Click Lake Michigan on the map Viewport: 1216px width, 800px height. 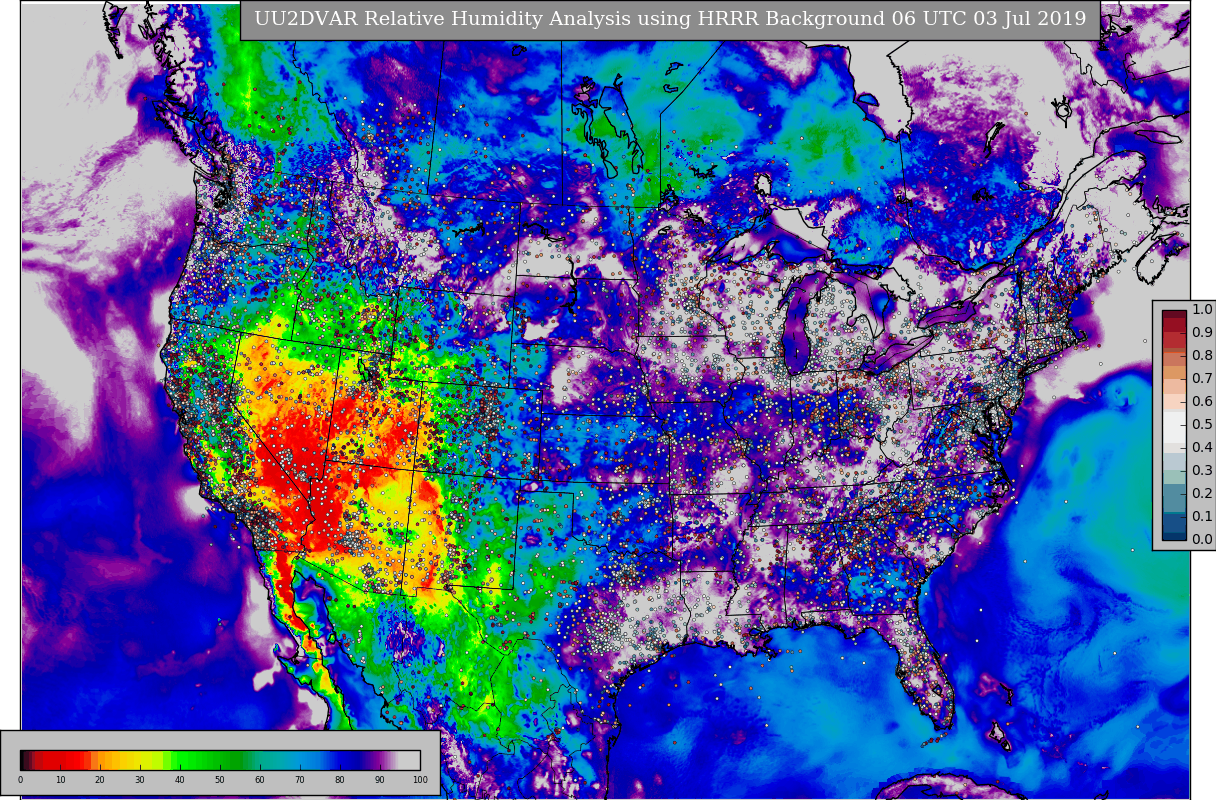click(798, 330)
